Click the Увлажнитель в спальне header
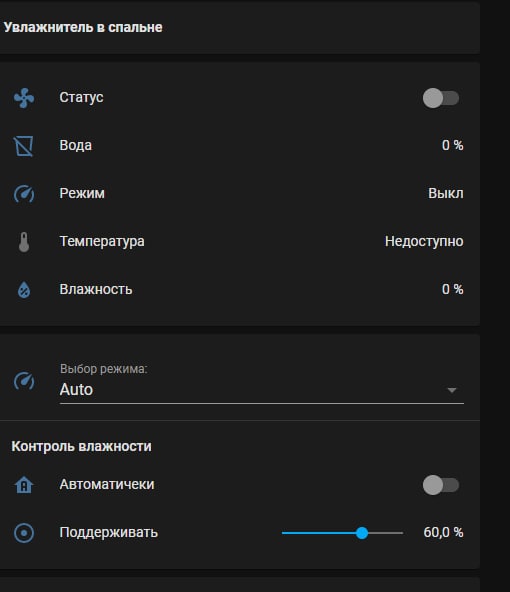 [x=83, y=28]
